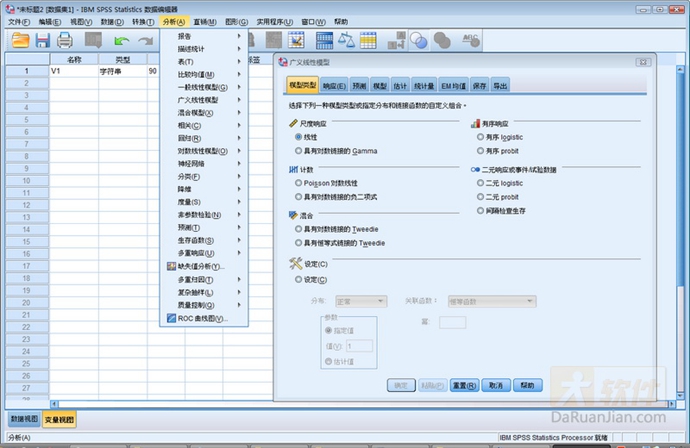Select the 设定(C) custom radio button
690x448 pixels.
(x=298, y=279)
